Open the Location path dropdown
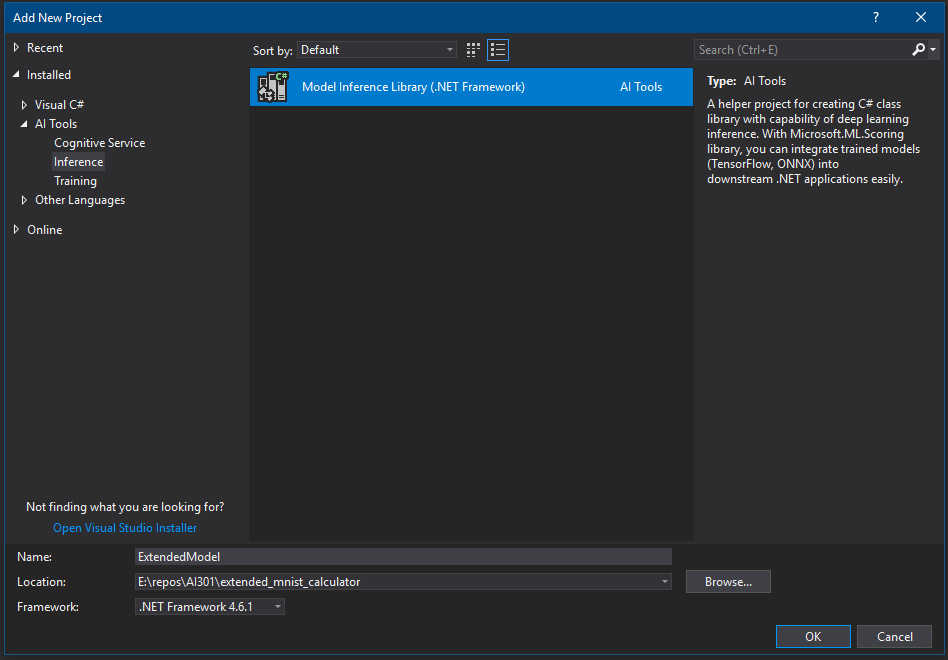 664,581
